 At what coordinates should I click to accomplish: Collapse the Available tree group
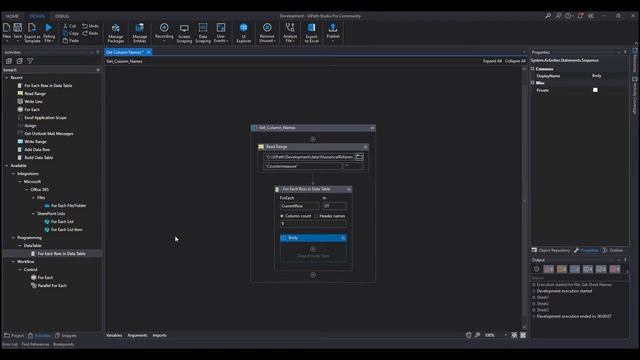pyautogui.click(x=7, y=166)
